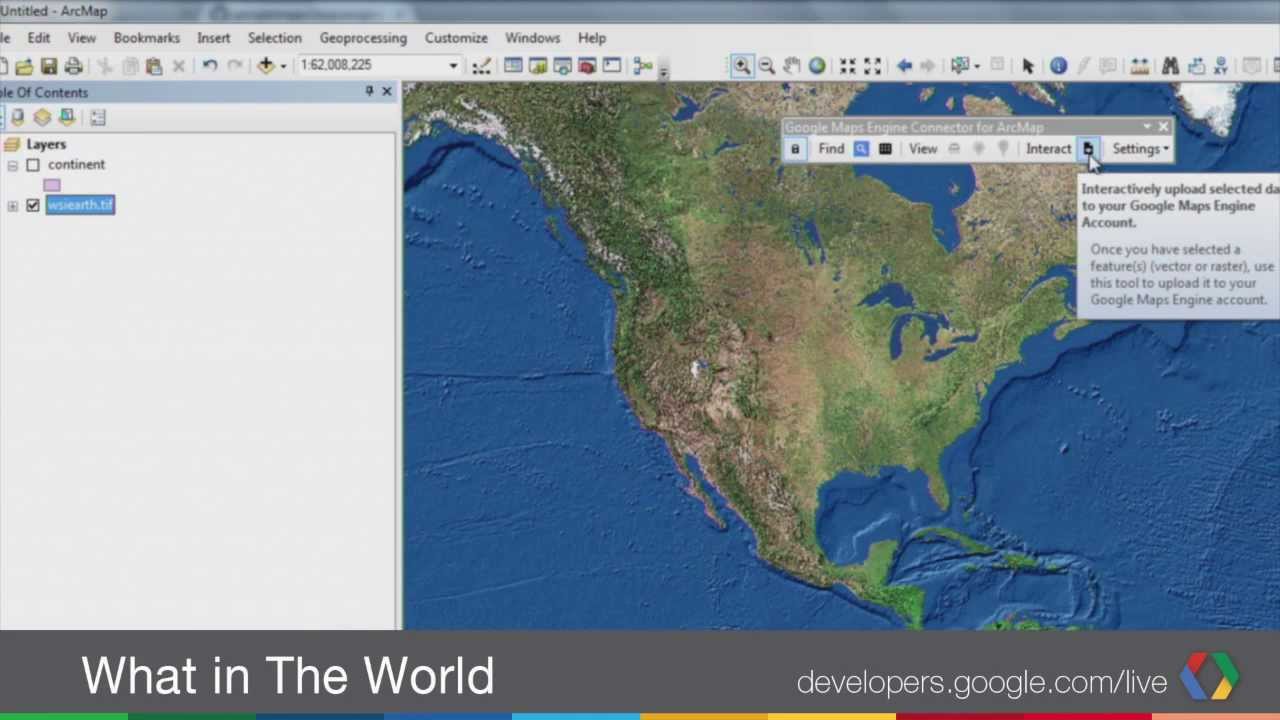Click the Fixed Zoom In icon
Screen dimensions: 1280x720
[848, 66]
